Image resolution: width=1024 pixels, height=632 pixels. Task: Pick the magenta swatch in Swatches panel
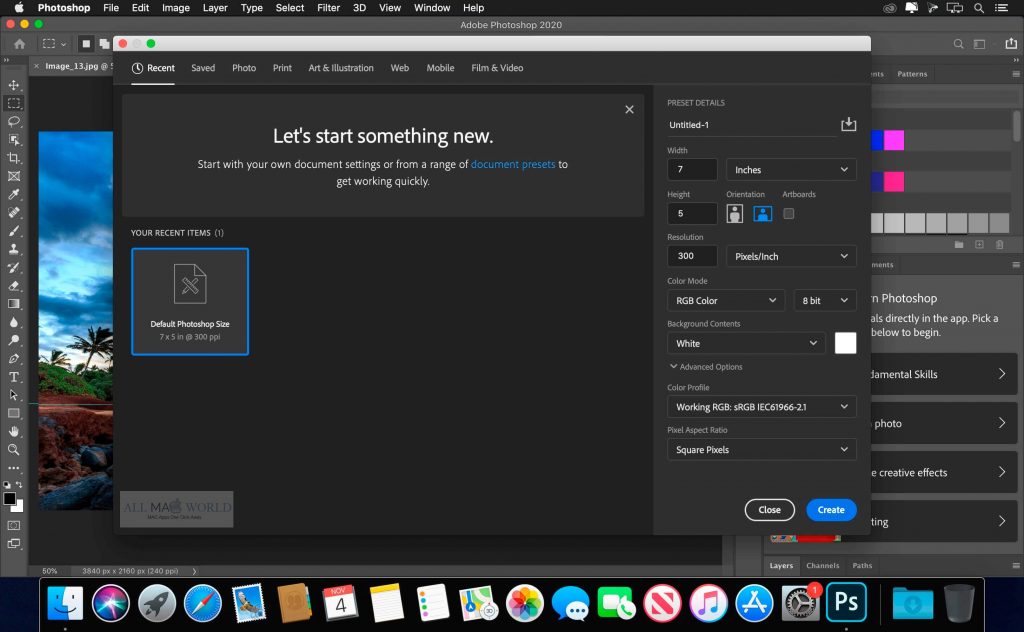[894, 140]
